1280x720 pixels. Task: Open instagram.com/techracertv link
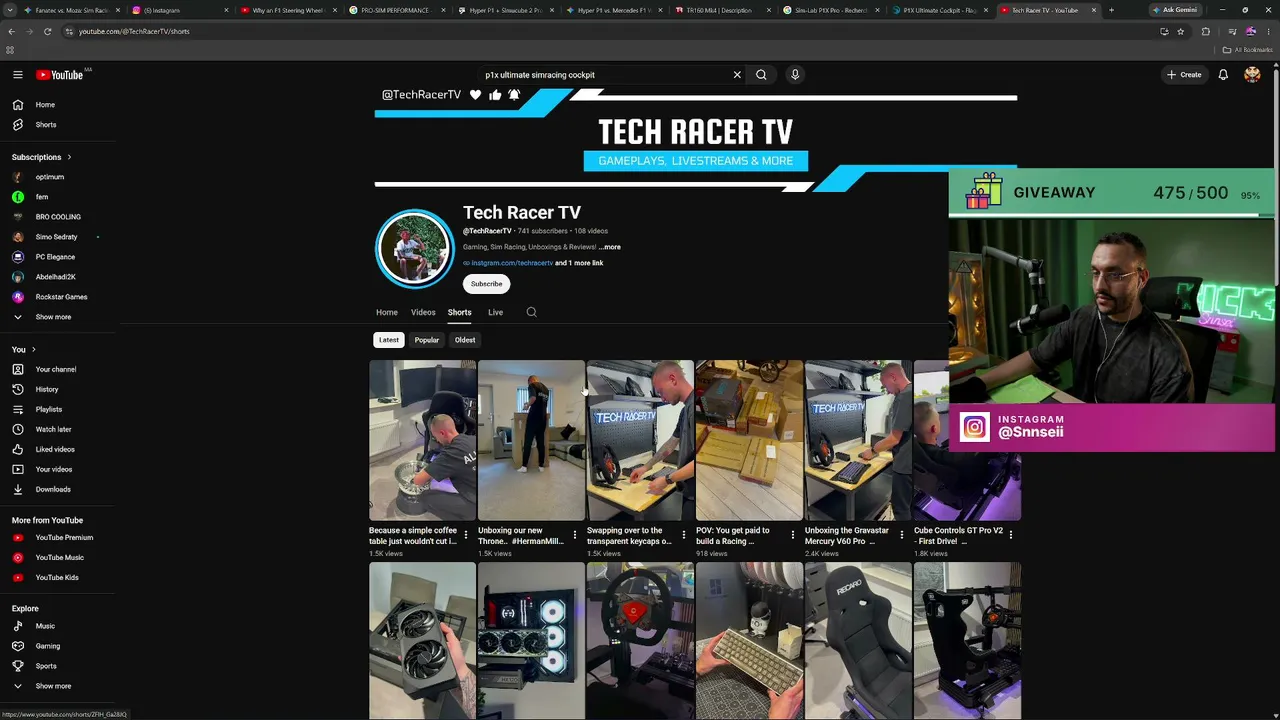[x=512, y=263]
